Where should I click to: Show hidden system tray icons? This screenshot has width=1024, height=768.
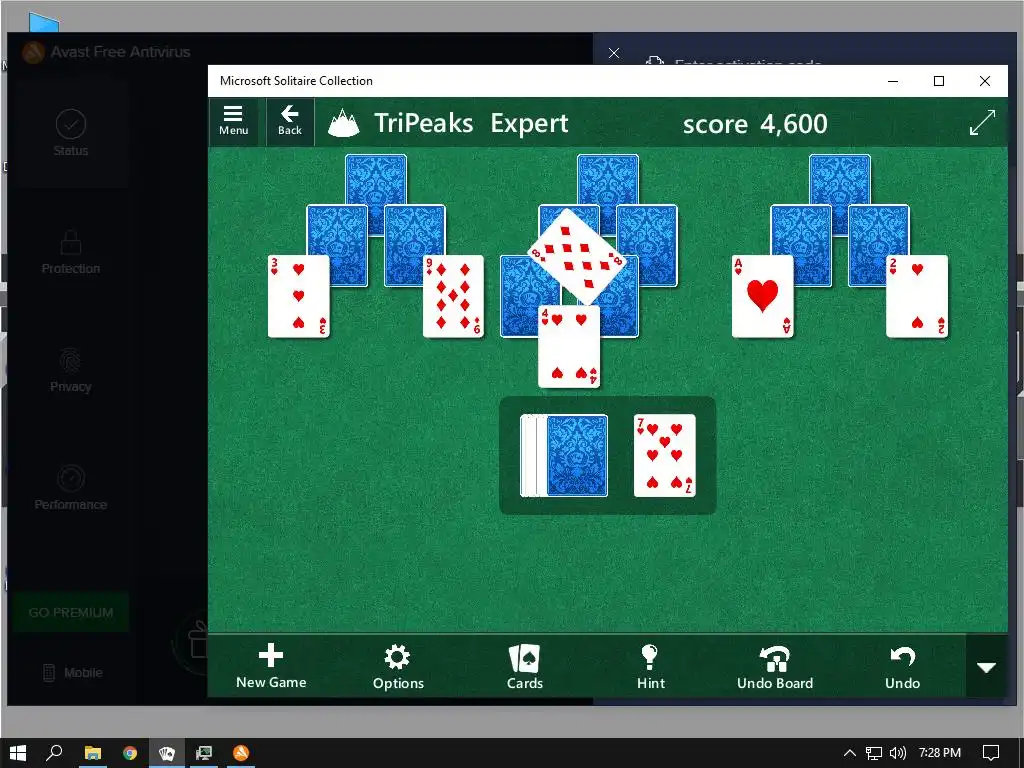[850, 753]
